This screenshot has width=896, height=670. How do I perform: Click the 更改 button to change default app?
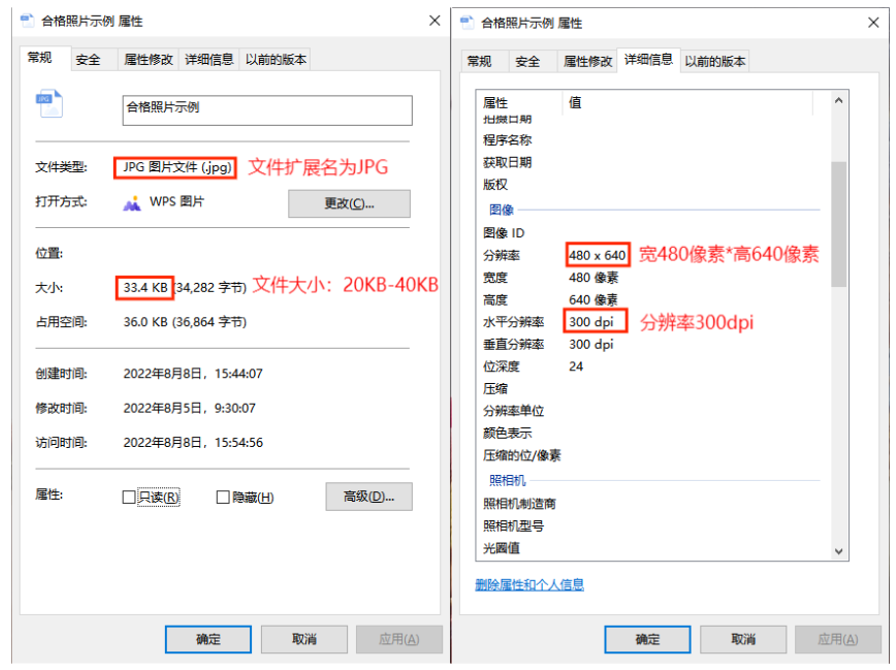click(x=349, y=204)
